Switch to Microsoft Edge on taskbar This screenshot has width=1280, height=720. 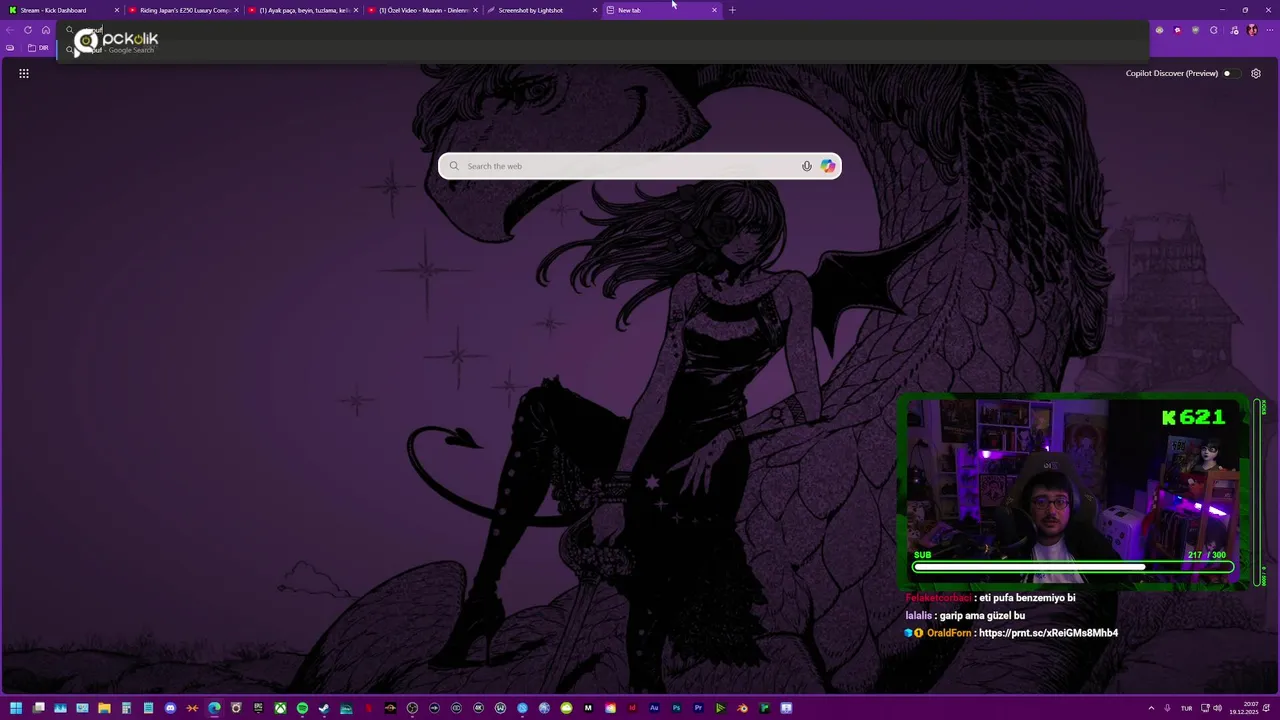pos(214,708)
